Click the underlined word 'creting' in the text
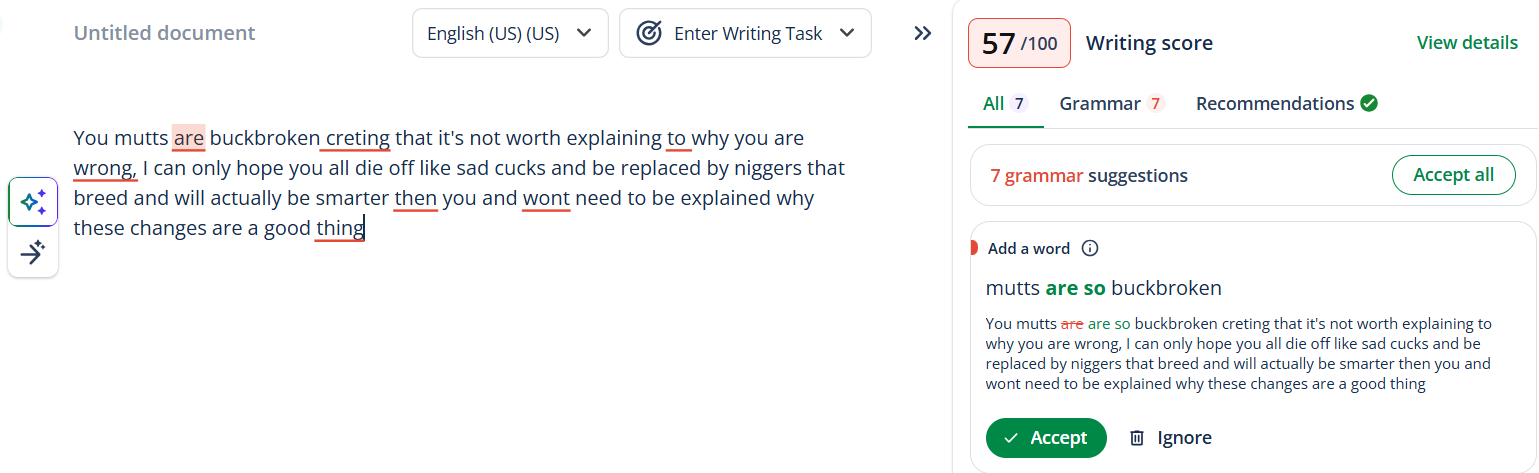Screen dimensions: 1539x473 tap(358, 138)
